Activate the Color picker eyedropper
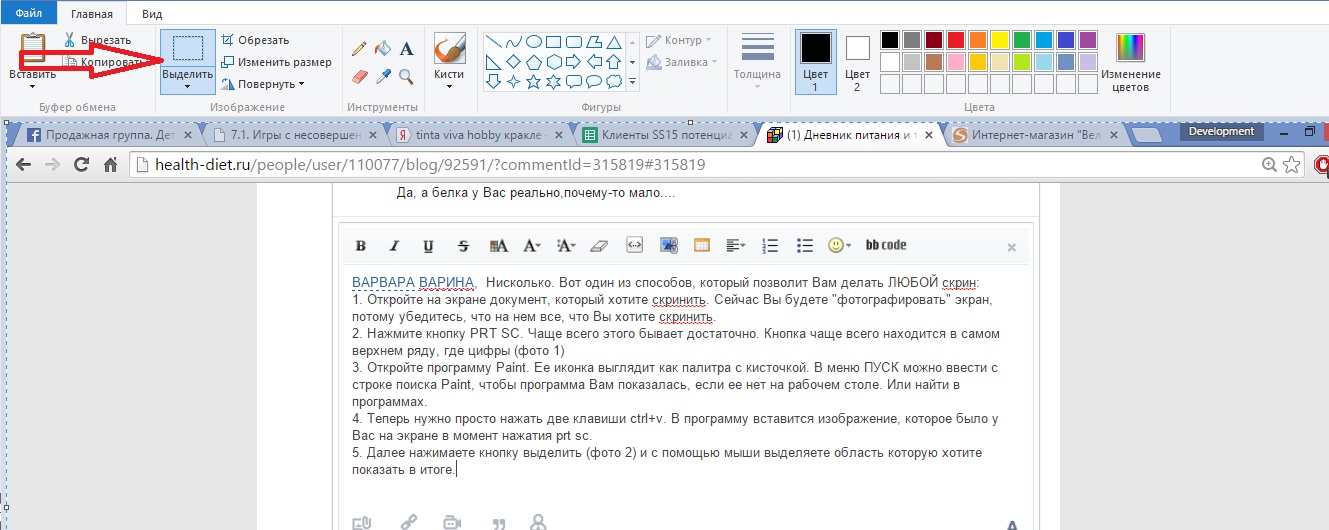Viewport: 1329px width, 530px height. click(x=383, y=76)
